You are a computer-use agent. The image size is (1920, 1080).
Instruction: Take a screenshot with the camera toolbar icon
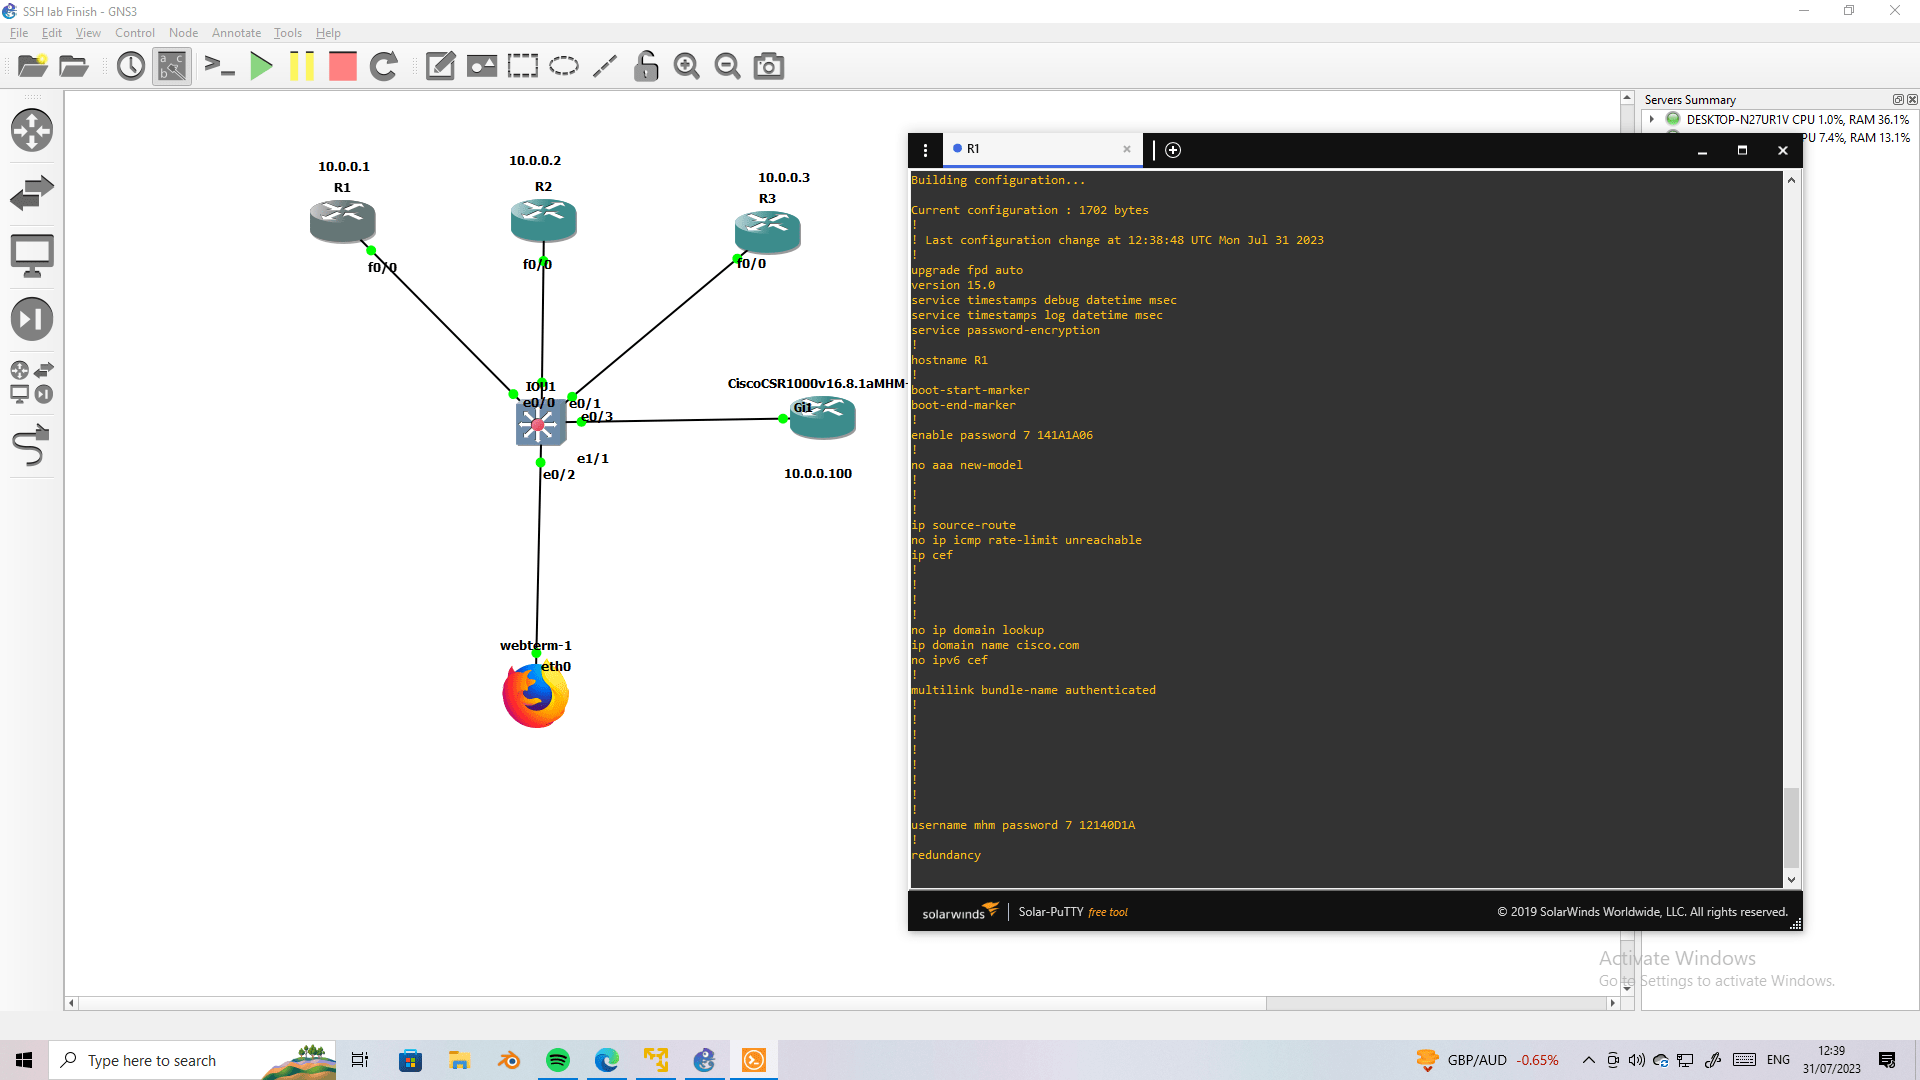(x=768, y=66)
